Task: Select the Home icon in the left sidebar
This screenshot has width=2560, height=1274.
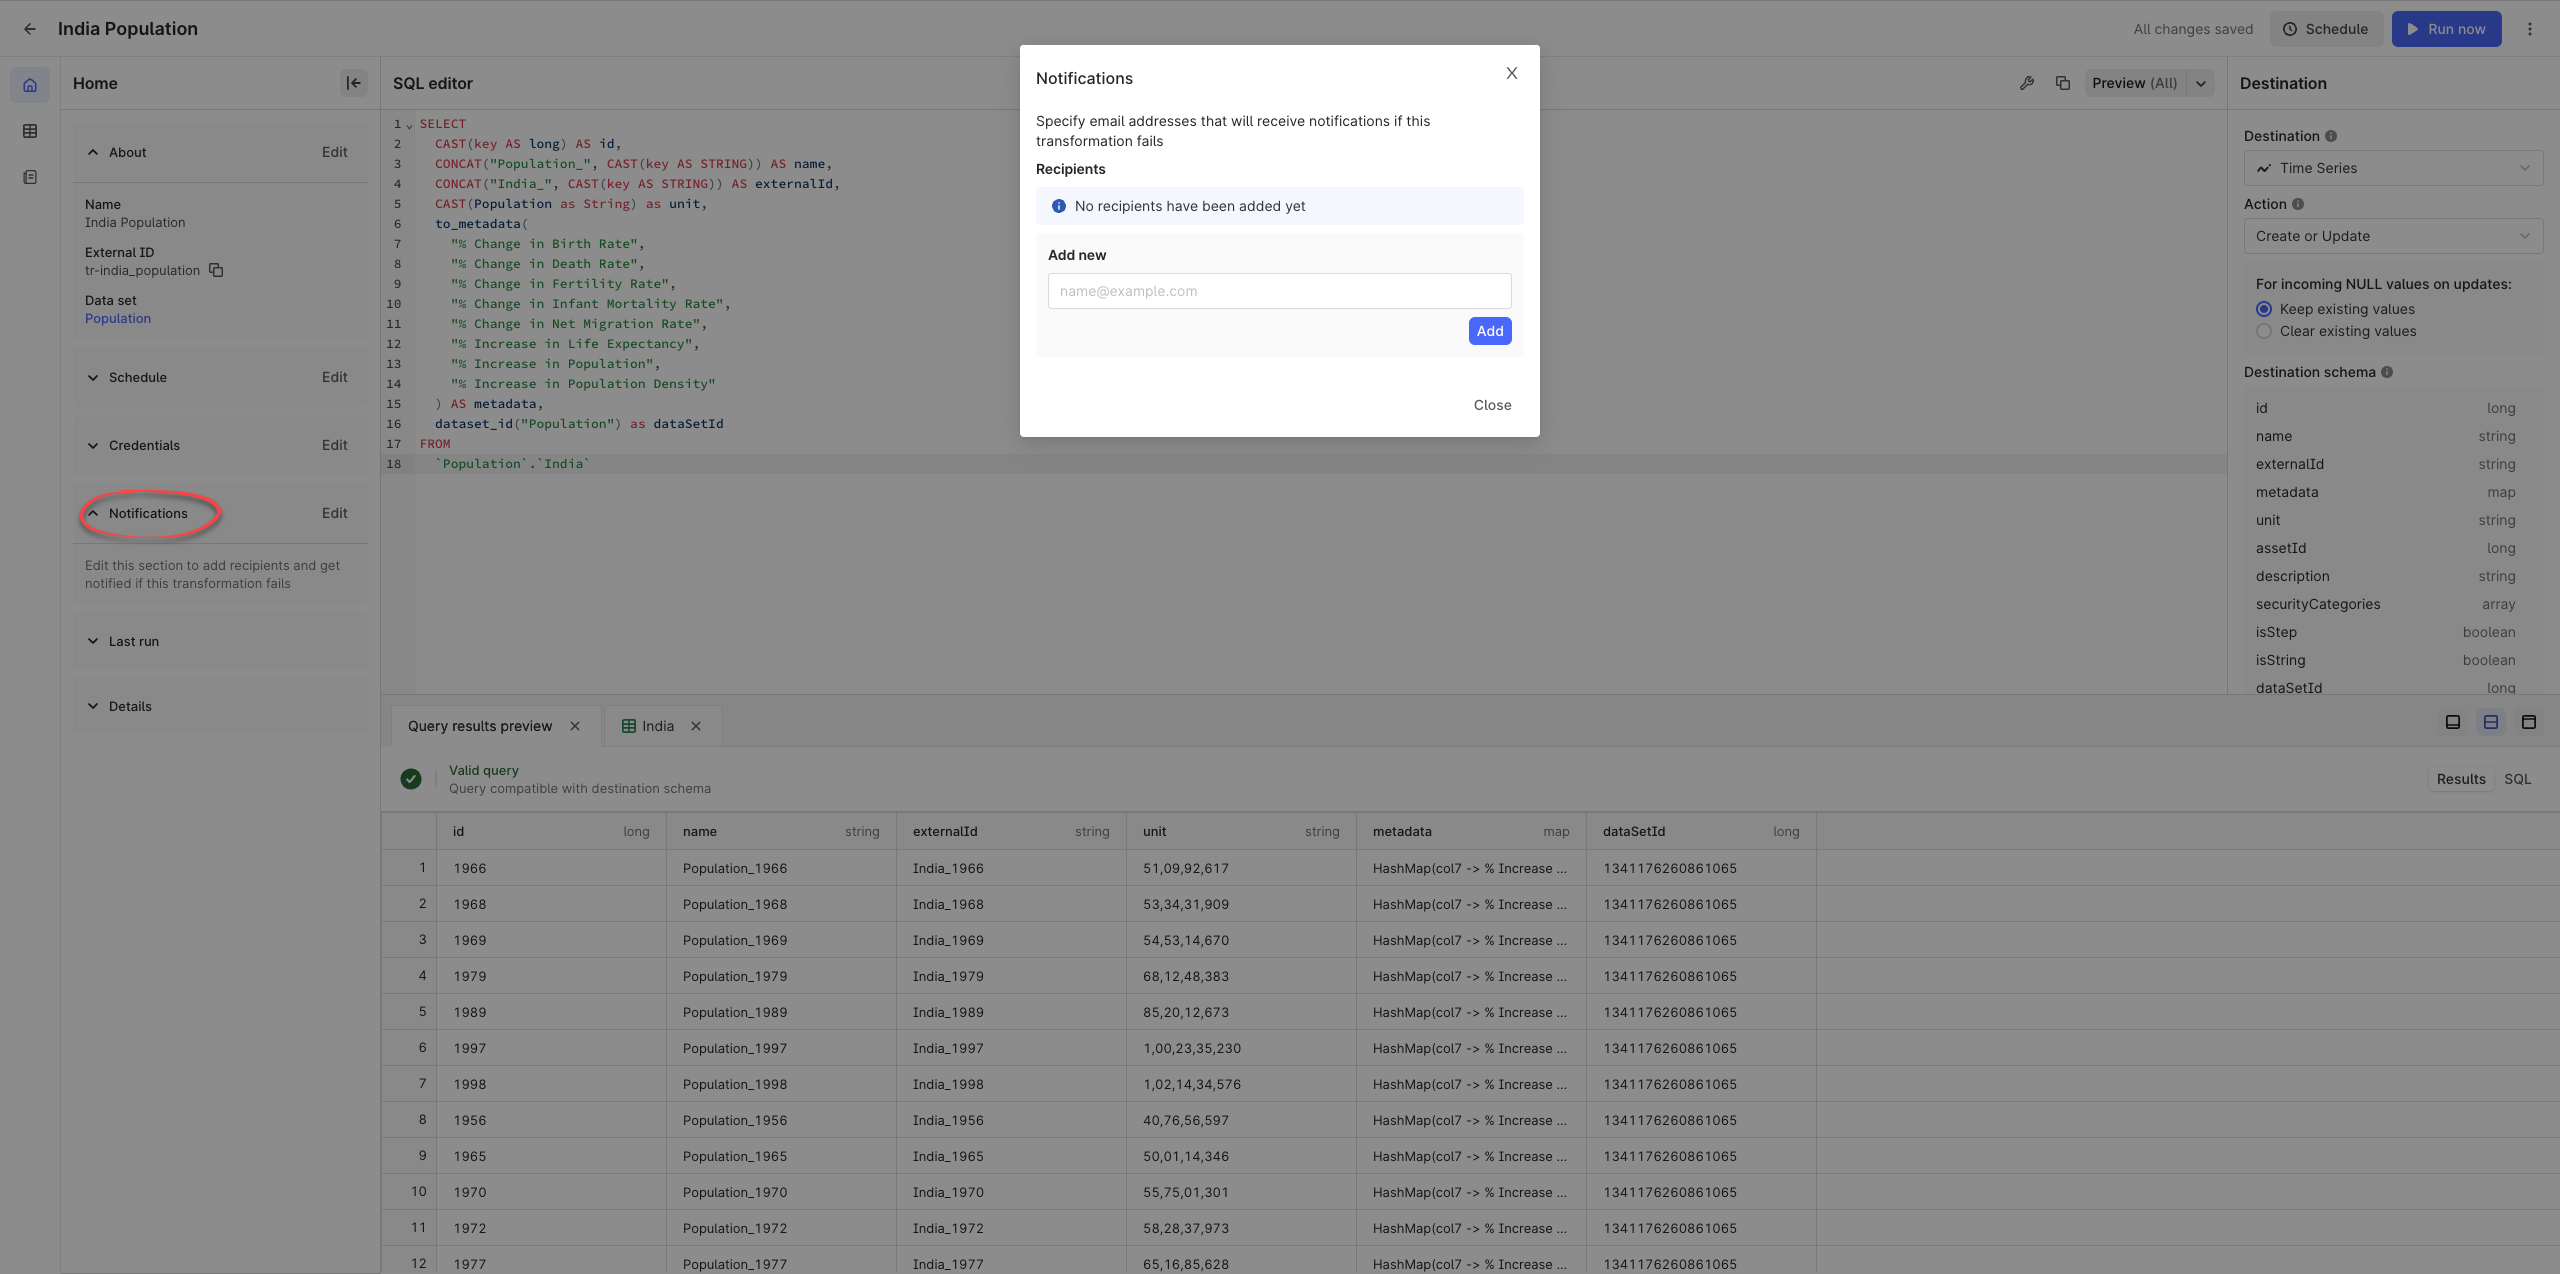Action: tap(29, 84)
